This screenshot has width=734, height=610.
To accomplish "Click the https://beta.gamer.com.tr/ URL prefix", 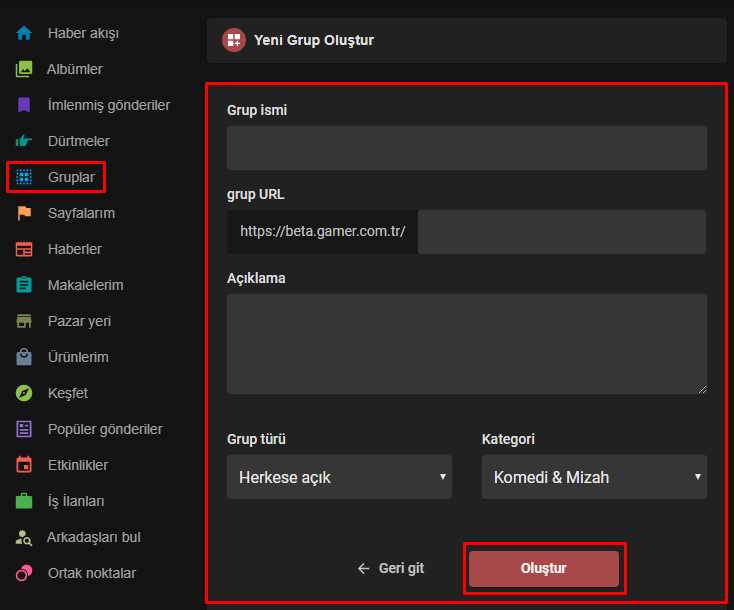I will [x=323, y=231].
